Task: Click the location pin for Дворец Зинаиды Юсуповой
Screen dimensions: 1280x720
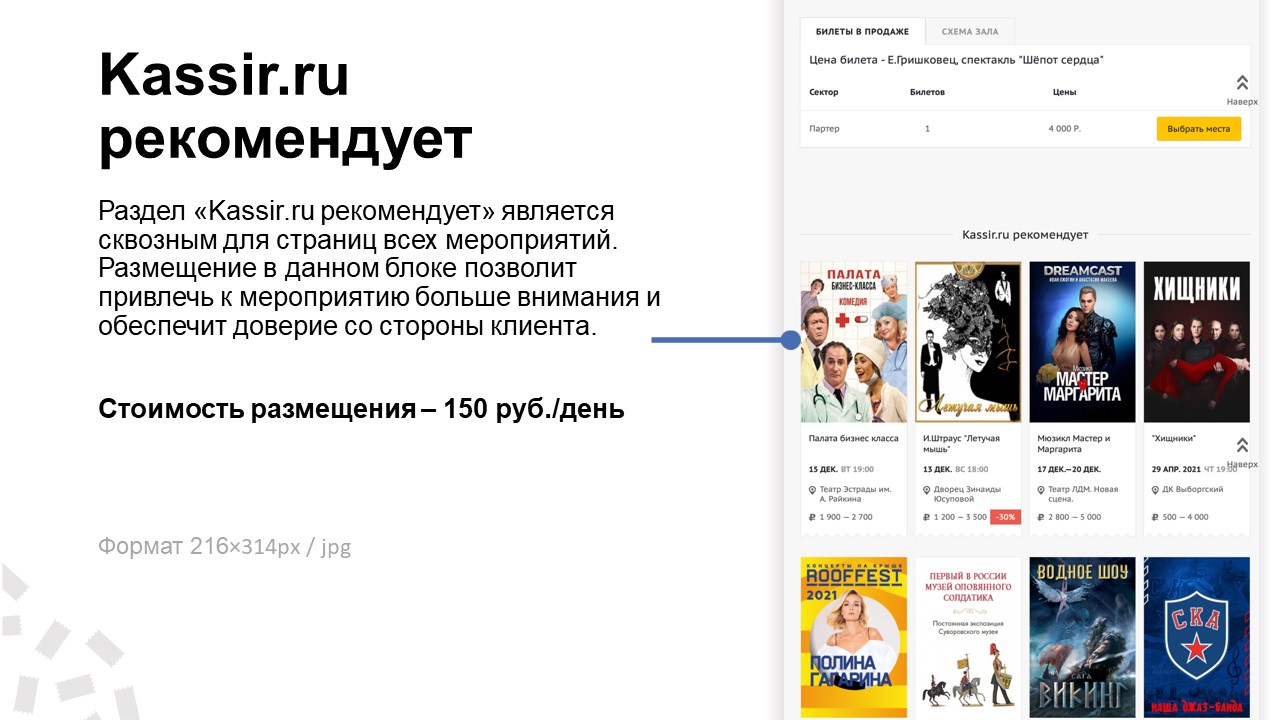Action: click(927, 490)
